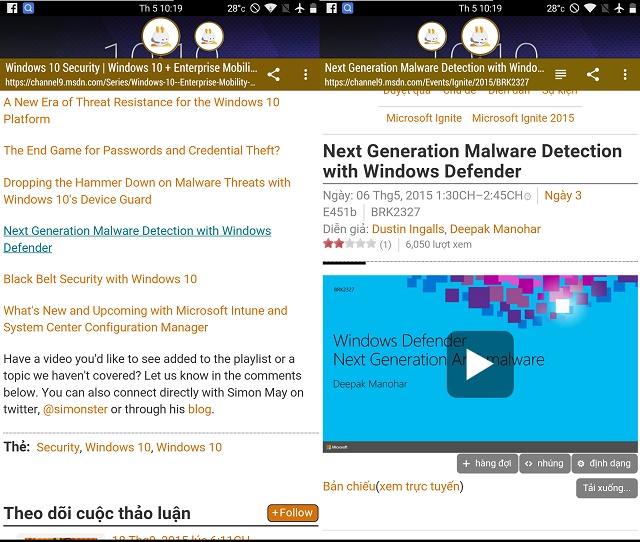Tap the smaller bunny bubble in the left screen
The height and width of the screenshot is (542, 640).
[x=209, y=36]
